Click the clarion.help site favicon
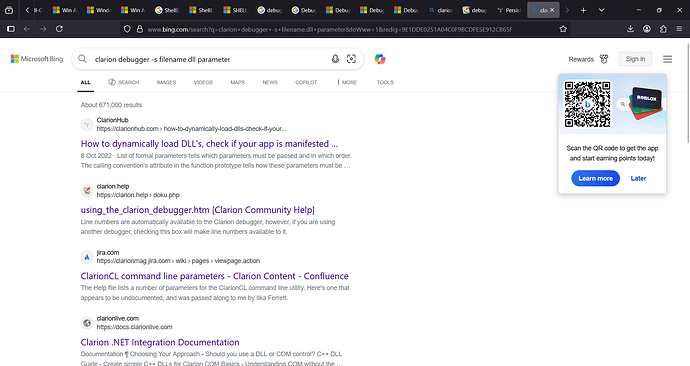The height and width of the screenshot is (366, 690). pyautogui.click(x=87, y=190)
